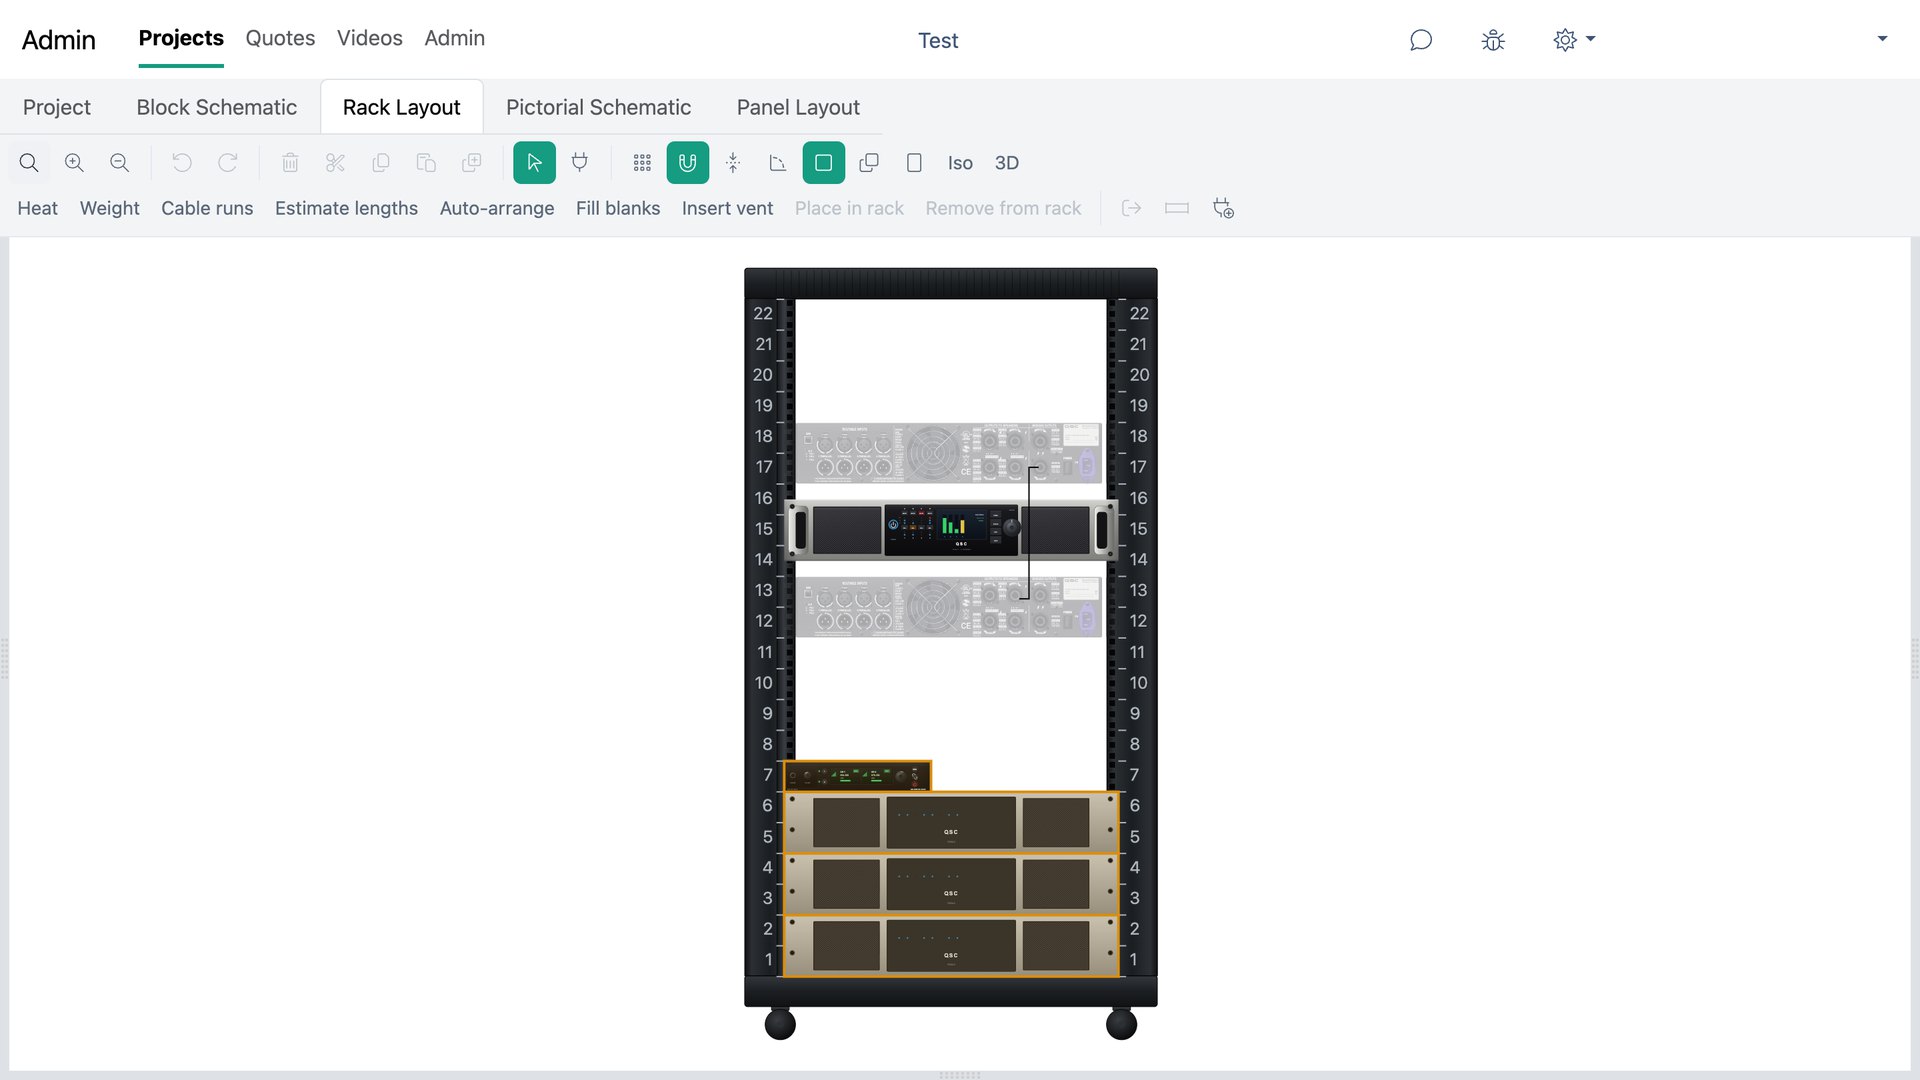Click Estimate lengths

[346, 208]
